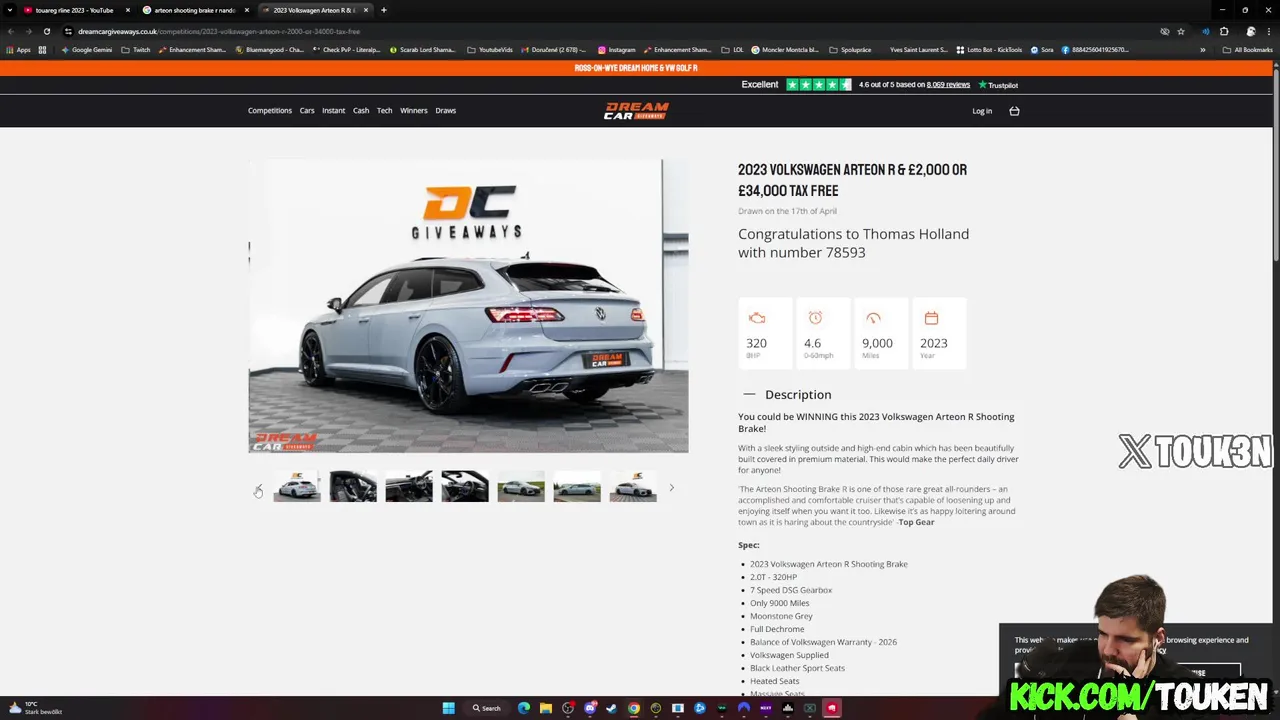Open Twitch bookmark

pos(136,50)
